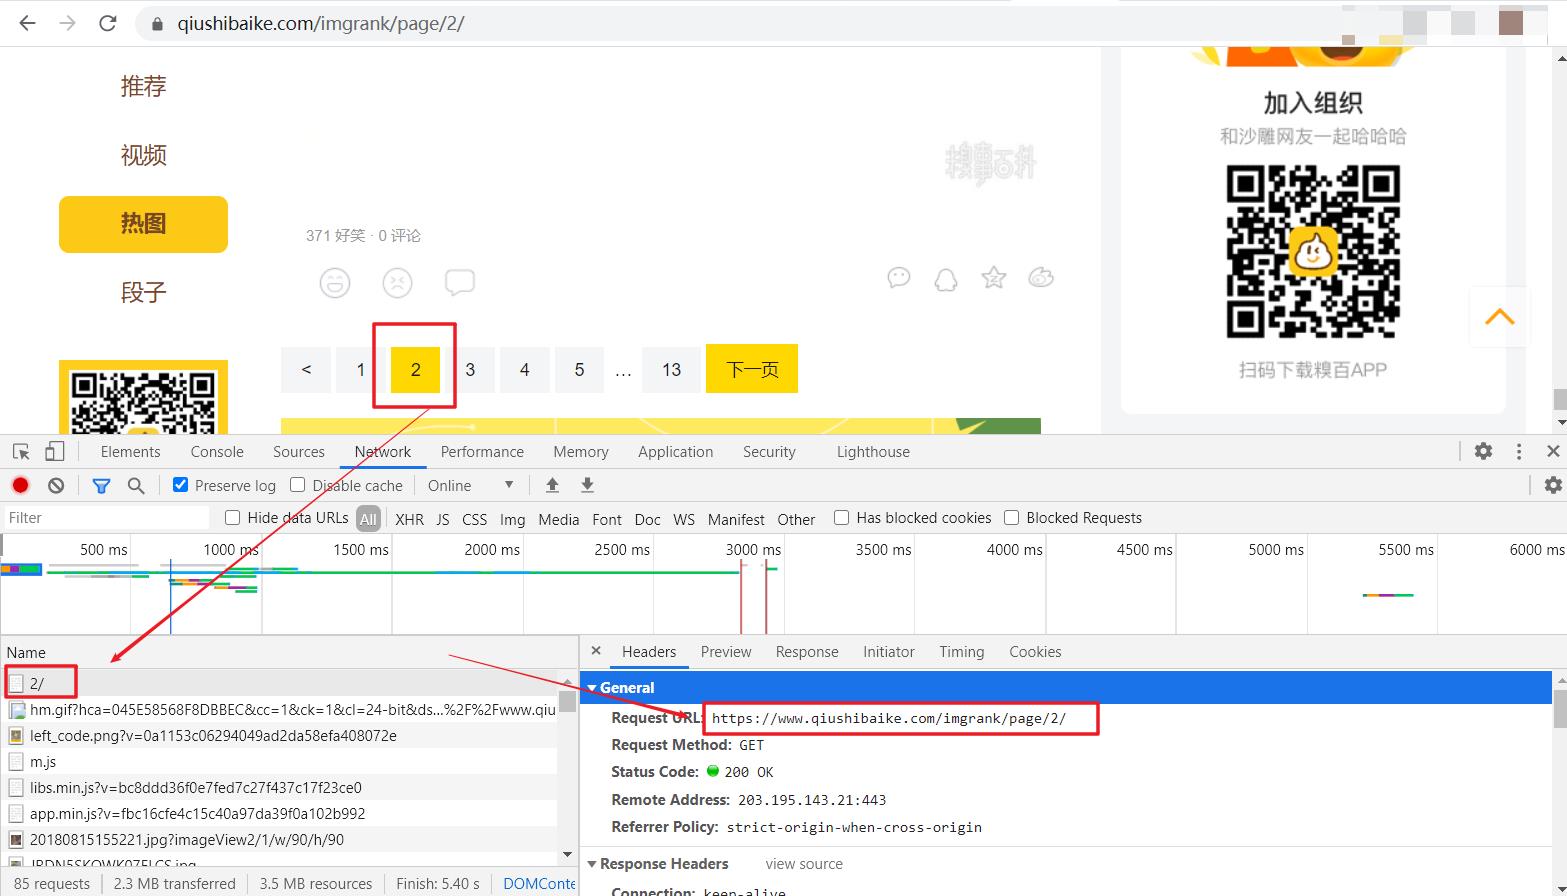The width and height of the screenshot is (1567, 896).
Task: Go to page 3 in pagination
Action: pos(470,370)
